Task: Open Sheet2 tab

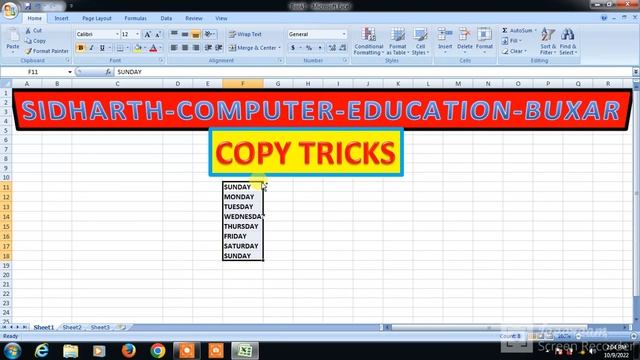Action: click(72, 327)
